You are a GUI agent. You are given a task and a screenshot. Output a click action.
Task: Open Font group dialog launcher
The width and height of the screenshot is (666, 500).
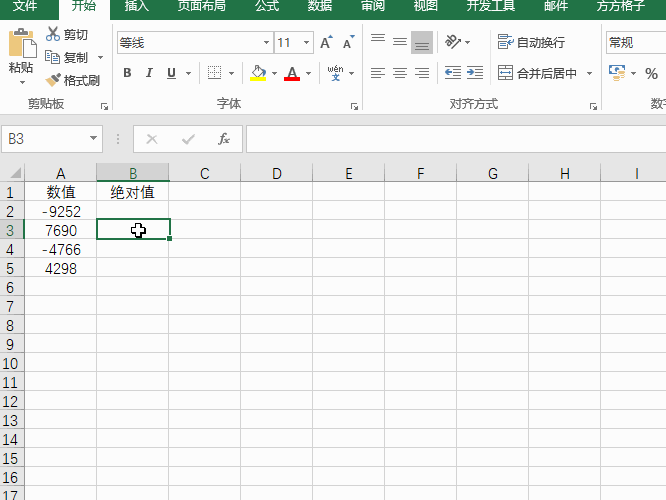[x=354, y=106]
